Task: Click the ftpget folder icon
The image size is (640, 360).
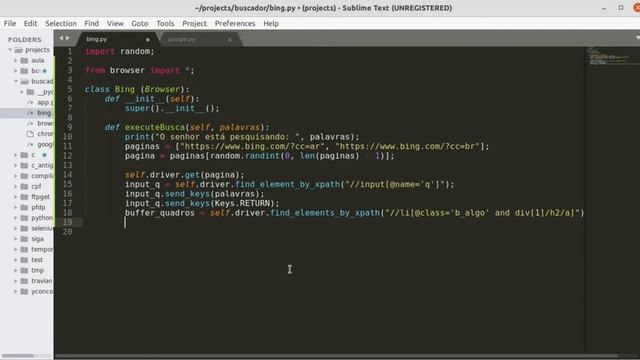Action: pos(24,197)
